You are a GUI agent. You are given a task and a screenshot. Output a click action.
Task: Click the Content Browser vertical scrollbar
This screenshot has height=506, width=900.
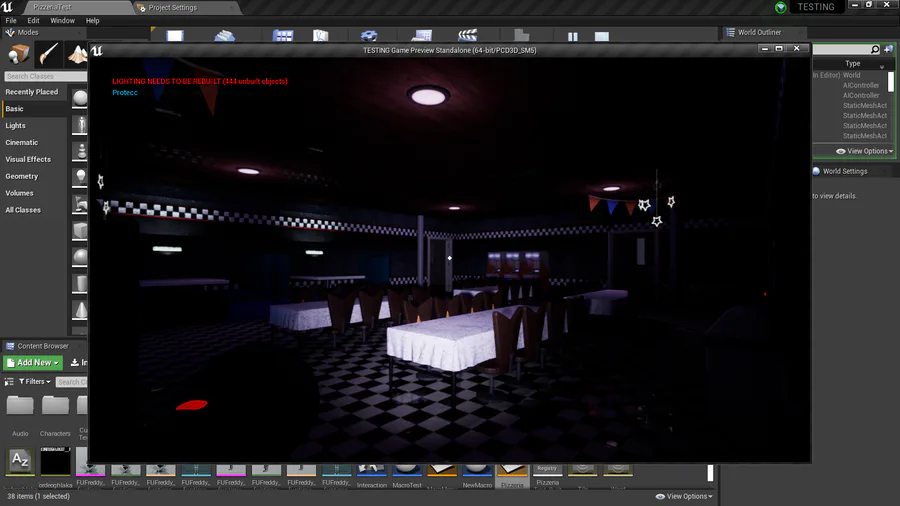(x=710, y=473)
